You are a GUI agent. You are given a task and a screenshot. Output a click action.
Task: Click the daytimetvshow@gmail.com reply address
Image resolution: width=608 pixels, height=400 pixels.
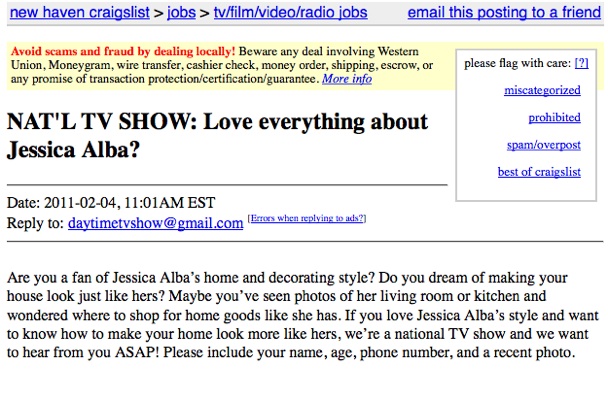[155, 223]
